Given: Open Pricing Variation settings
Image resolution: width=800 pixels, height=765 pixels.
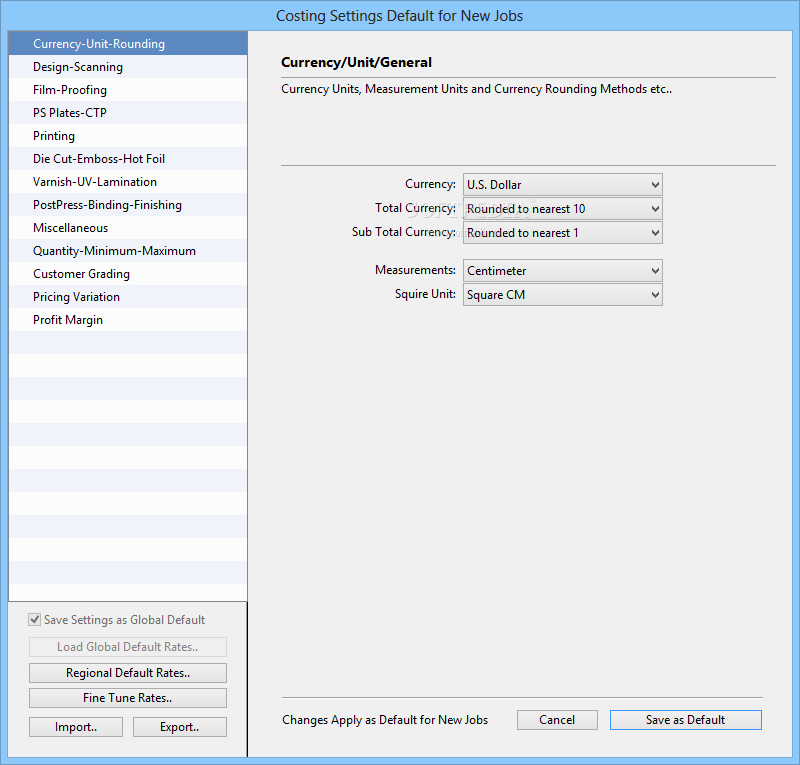Looking at the screenshot, I should 128,297.
